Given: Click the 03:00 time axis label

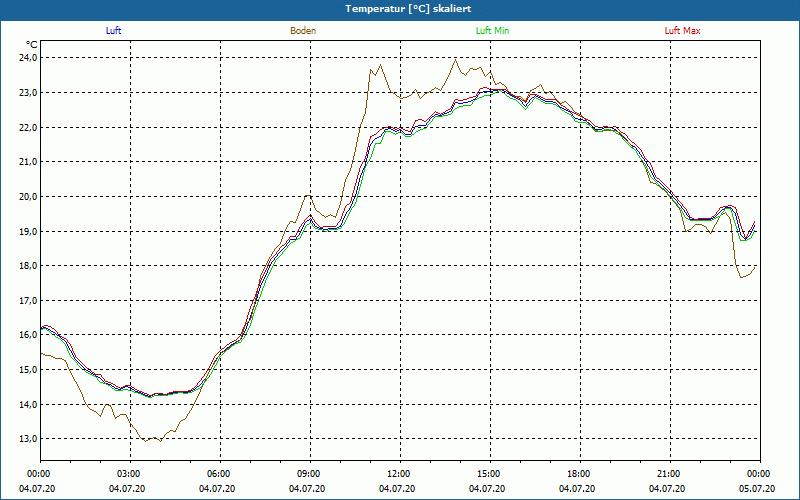Looking at the screenshot, I should coord(131,474).
